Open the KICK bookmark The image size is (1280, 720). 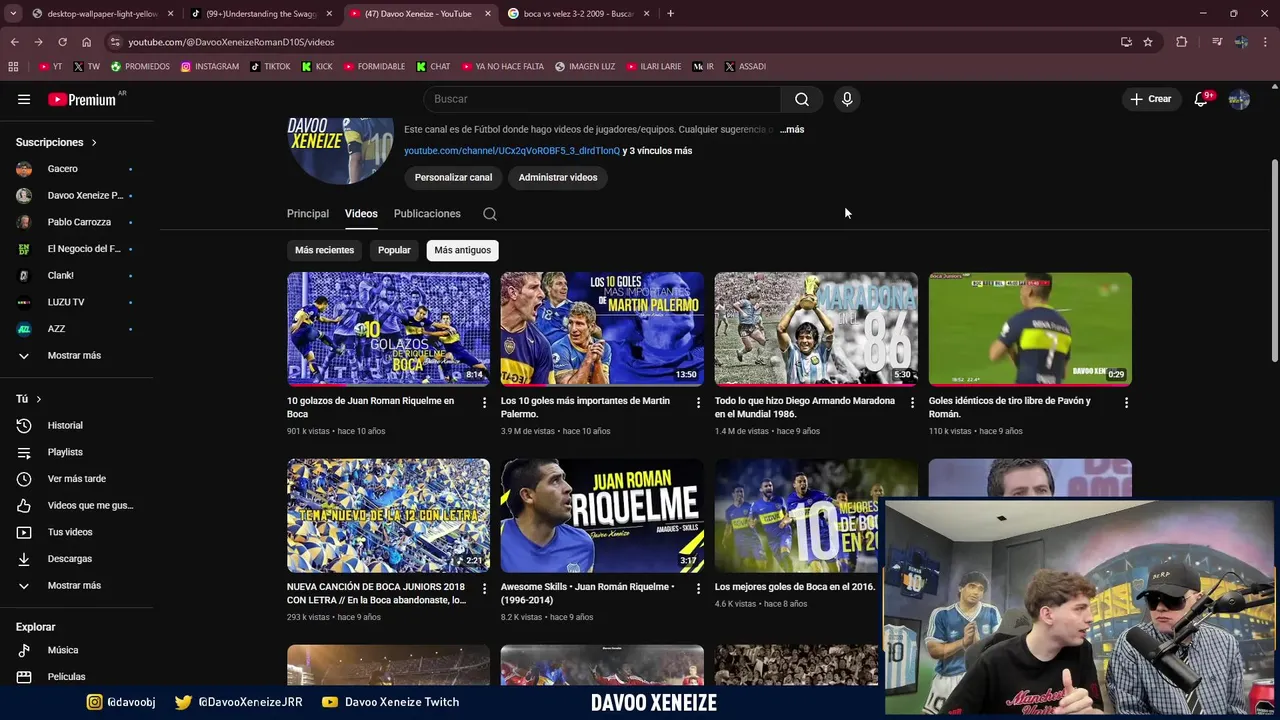(317, 66)
